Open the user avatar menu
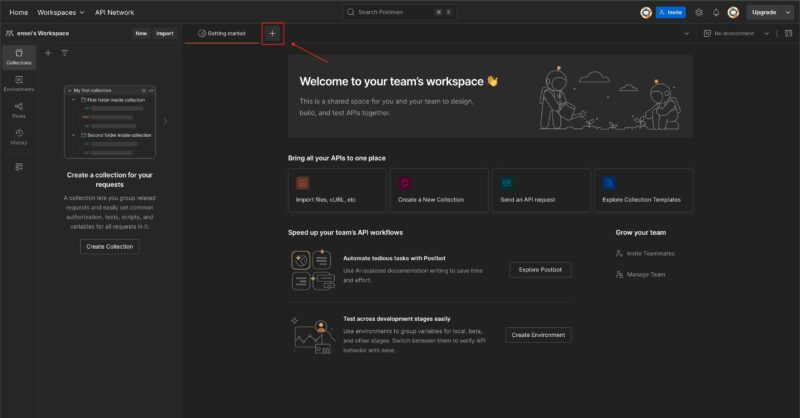 click(733, 12)
